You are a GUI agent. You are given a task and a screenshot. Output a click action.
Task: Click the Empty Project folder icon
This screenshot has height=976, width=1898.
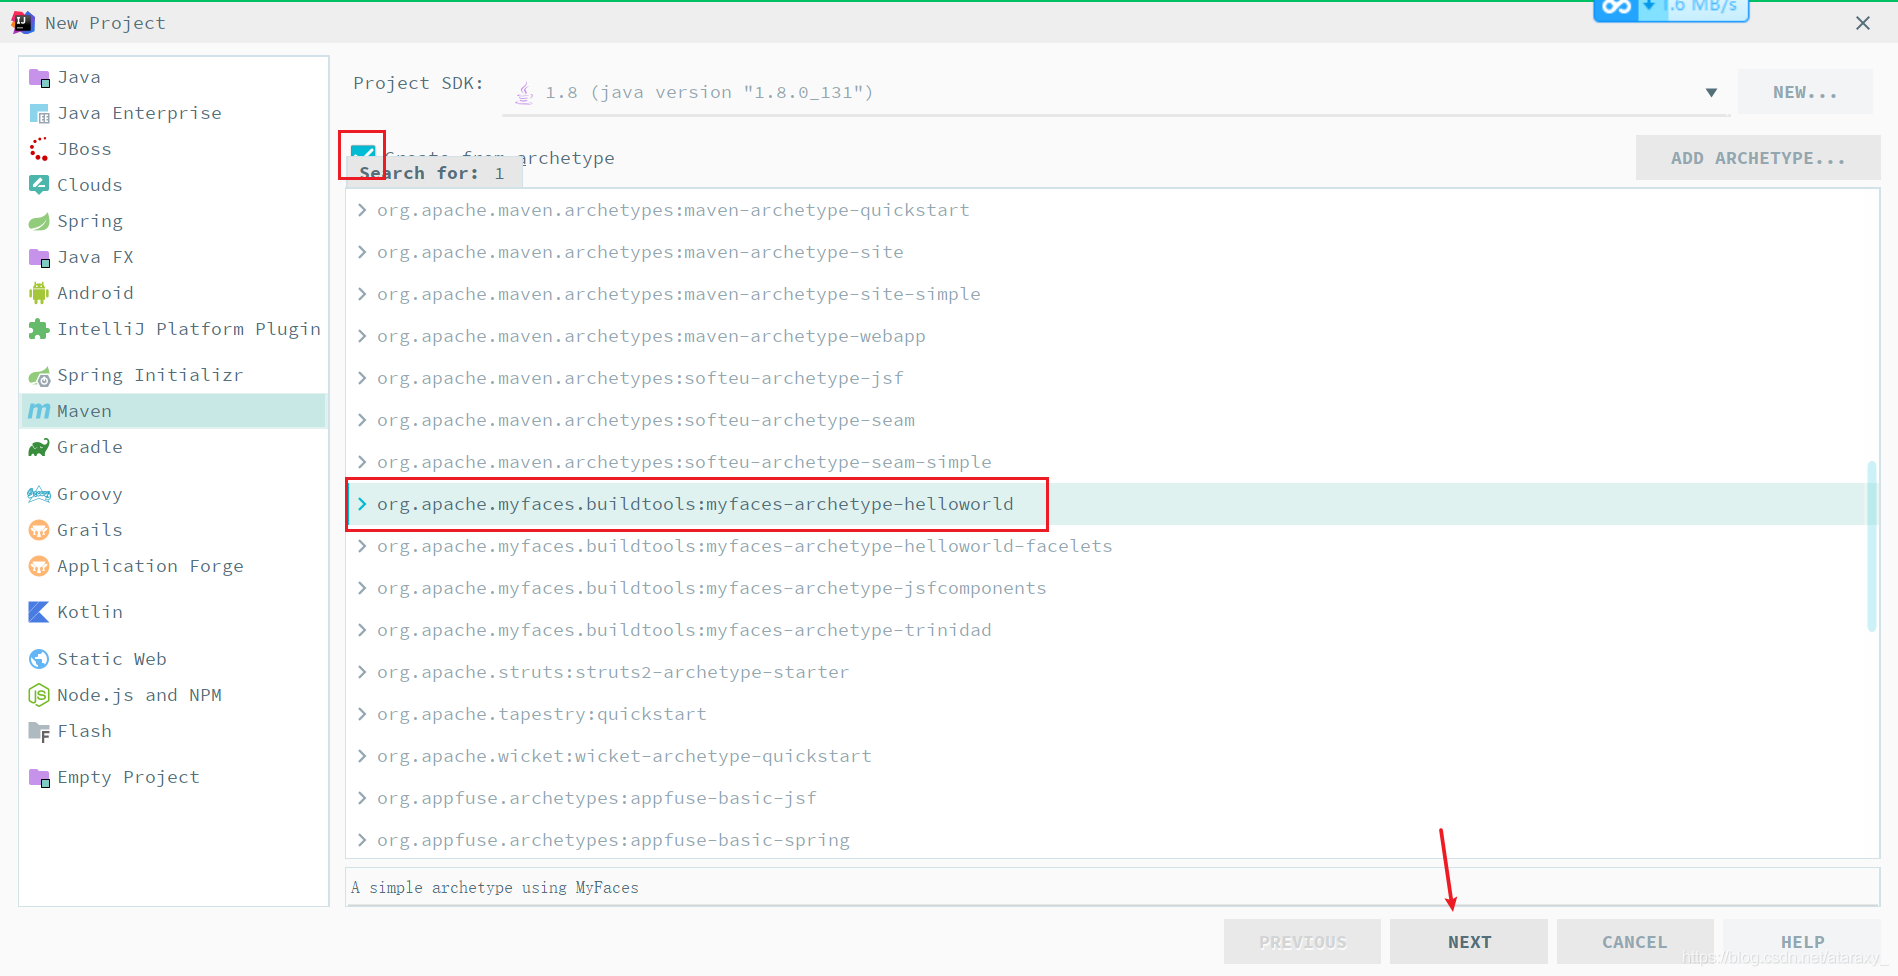tap(39, 778)
